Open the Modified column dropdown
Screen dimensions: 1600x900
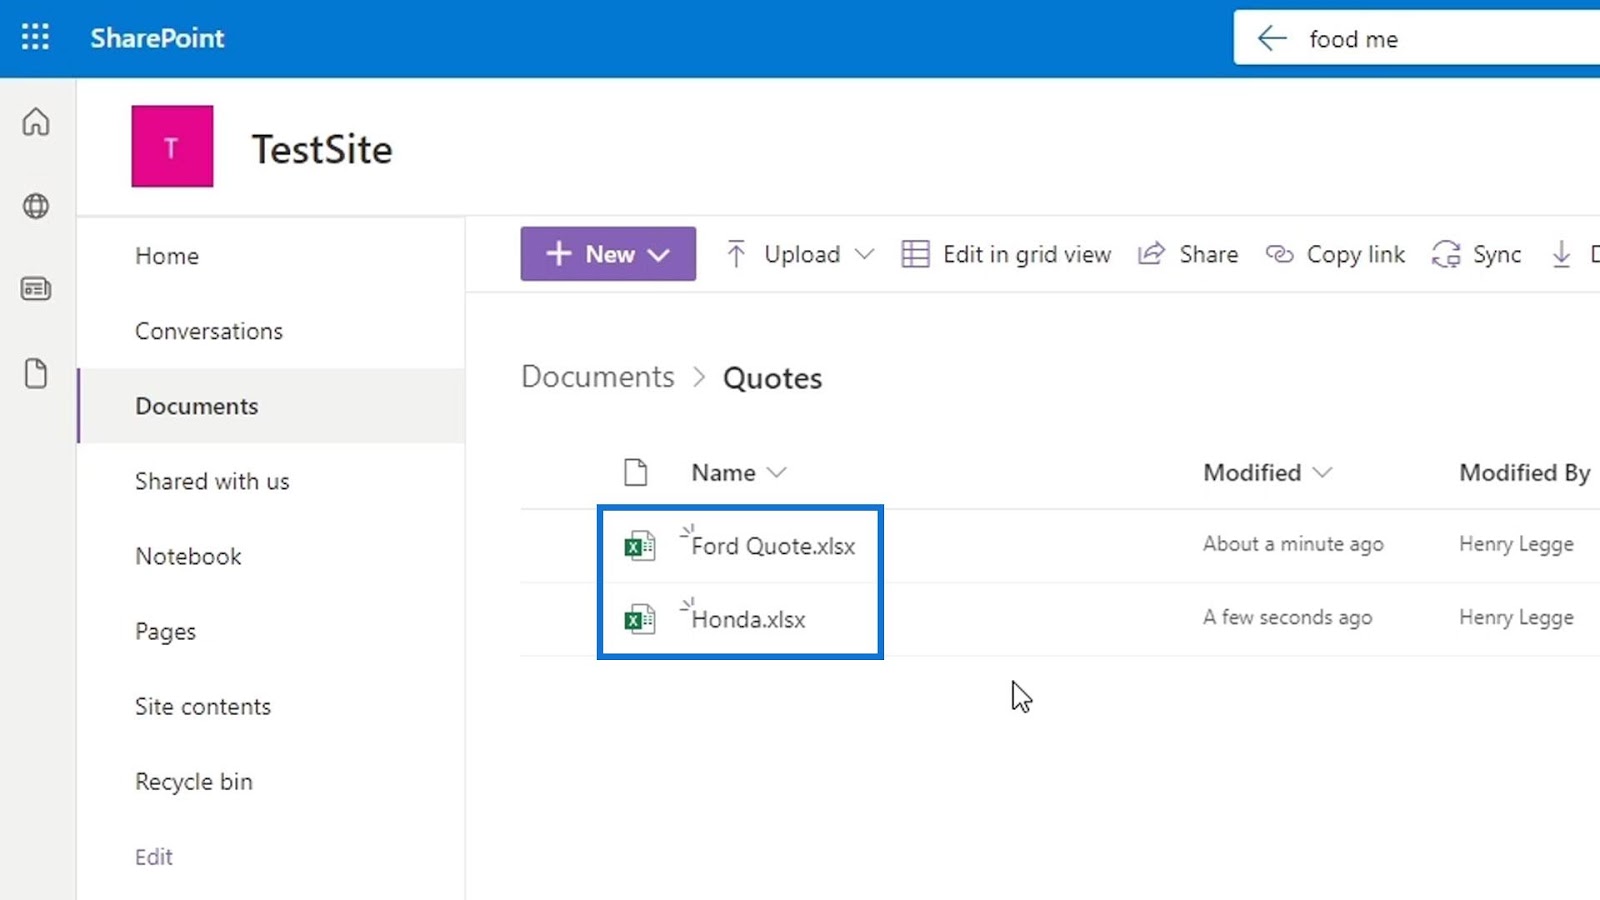click(x=1322, y=472)
